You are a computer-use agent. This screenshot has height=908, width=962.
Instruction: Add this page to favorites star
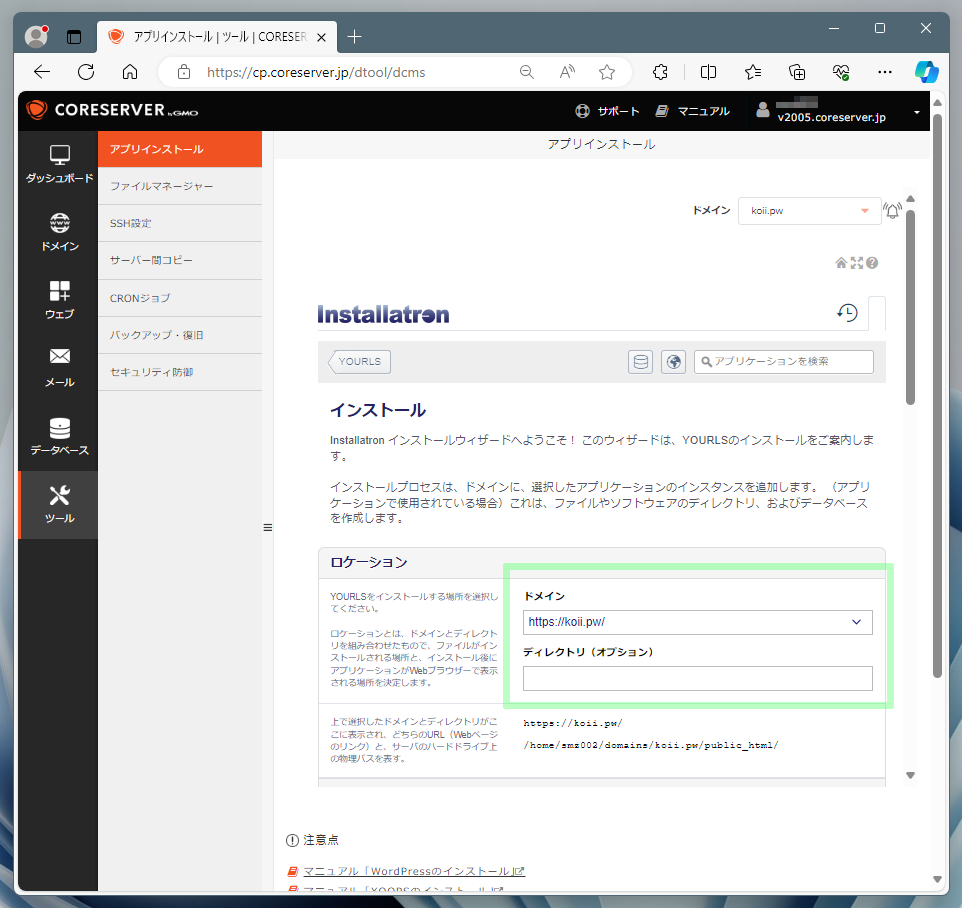pyautogui.click(x=607, y=72)
